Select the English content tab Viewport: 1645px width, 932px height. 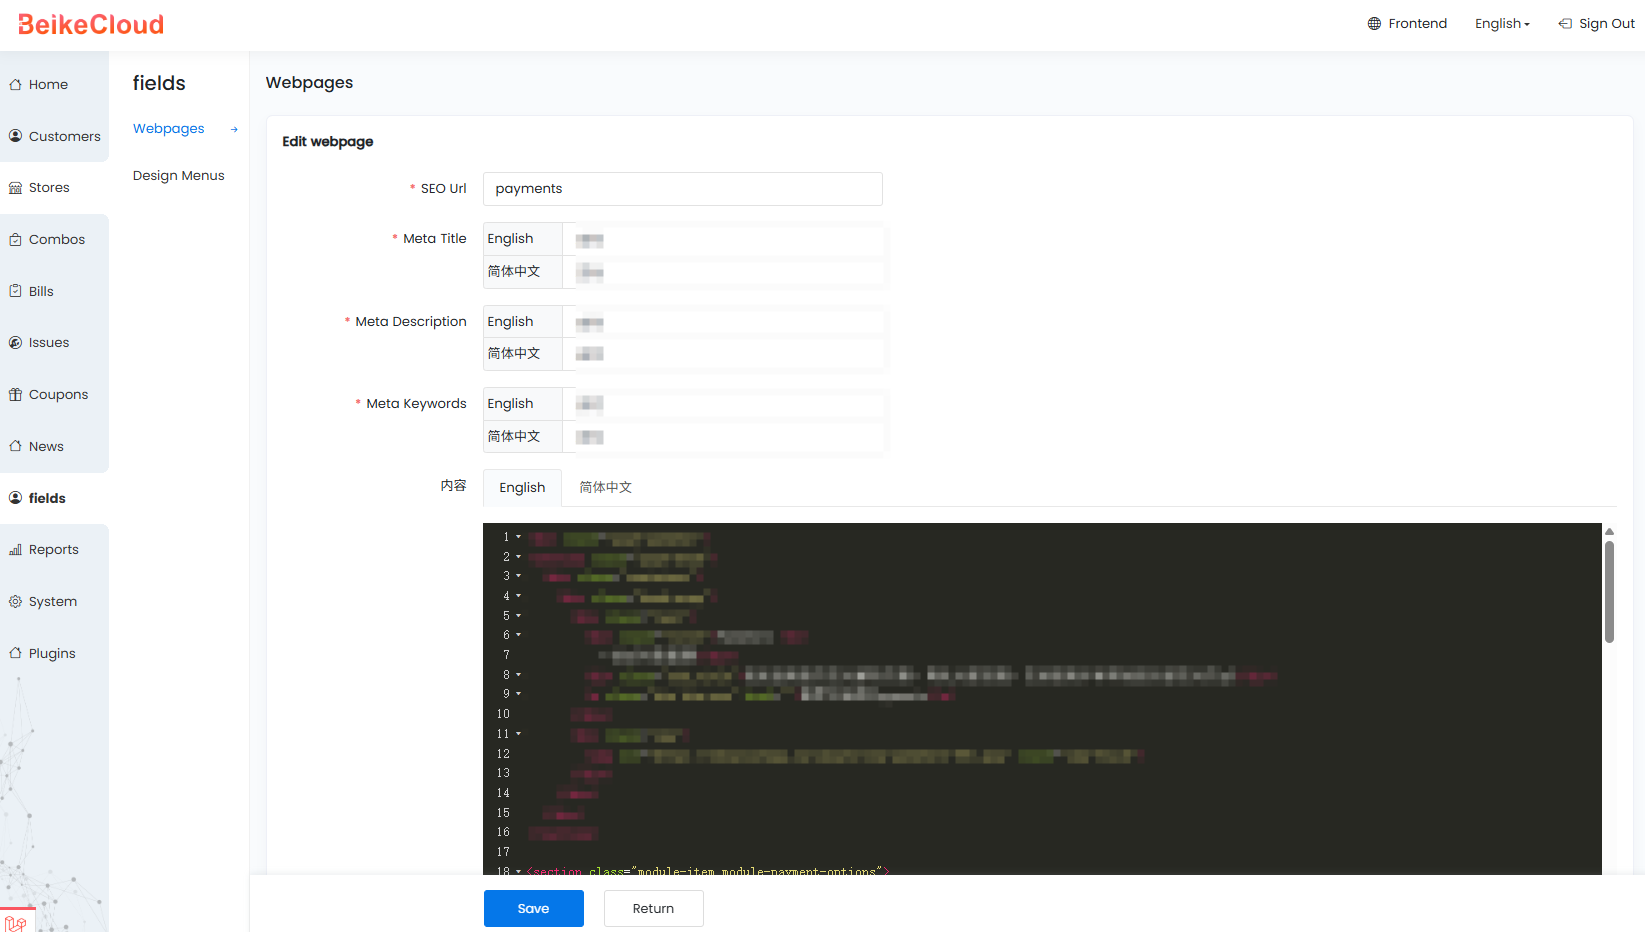pos(522,488)
